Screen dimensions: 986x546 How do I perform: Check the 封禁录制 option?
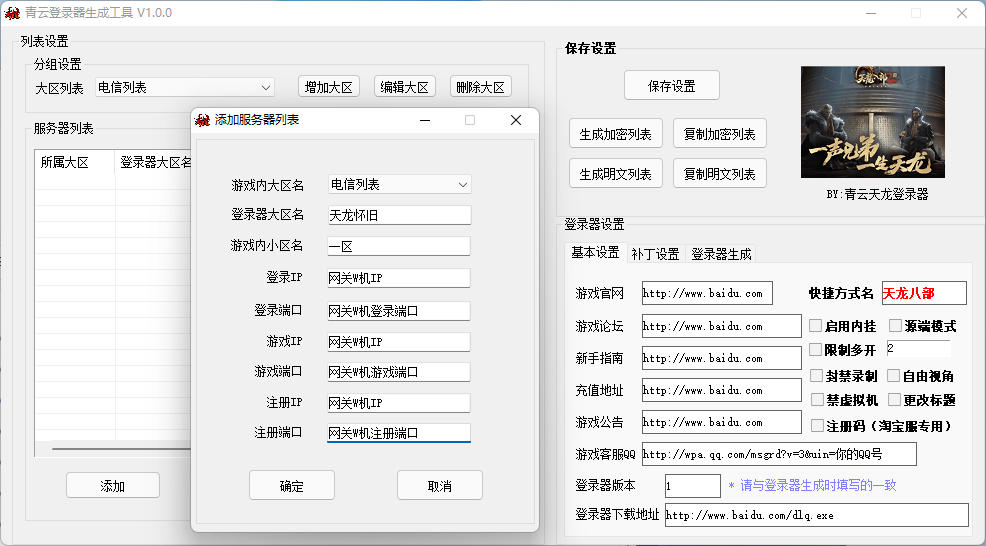point(816,376)
